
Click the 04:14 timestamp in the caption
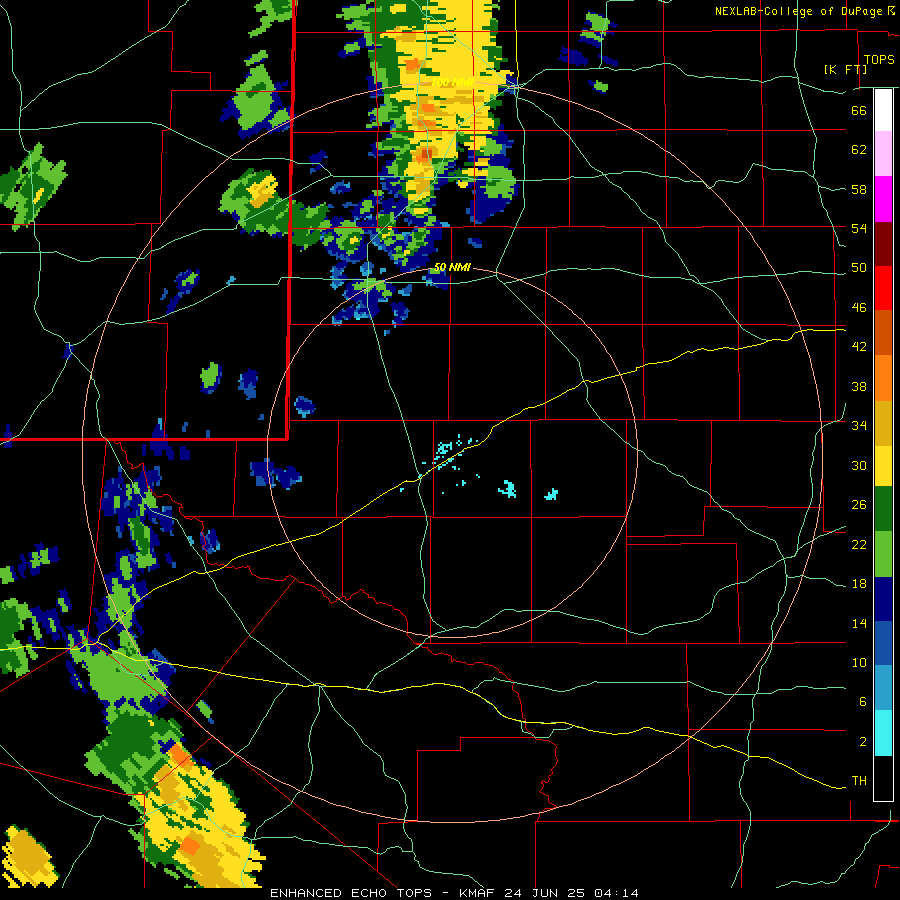[616, 893]
